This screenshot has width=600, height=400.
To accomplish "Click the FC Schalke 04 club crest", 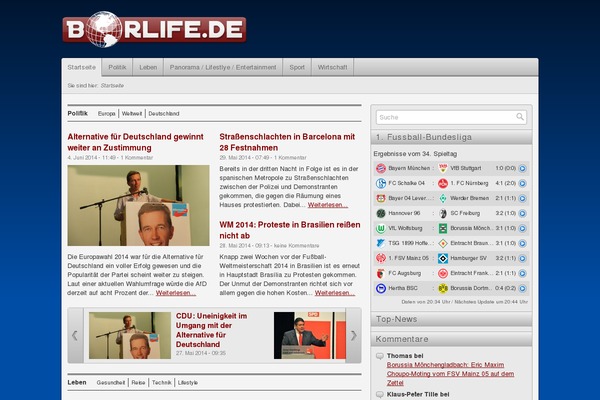I will pos(381,183).
